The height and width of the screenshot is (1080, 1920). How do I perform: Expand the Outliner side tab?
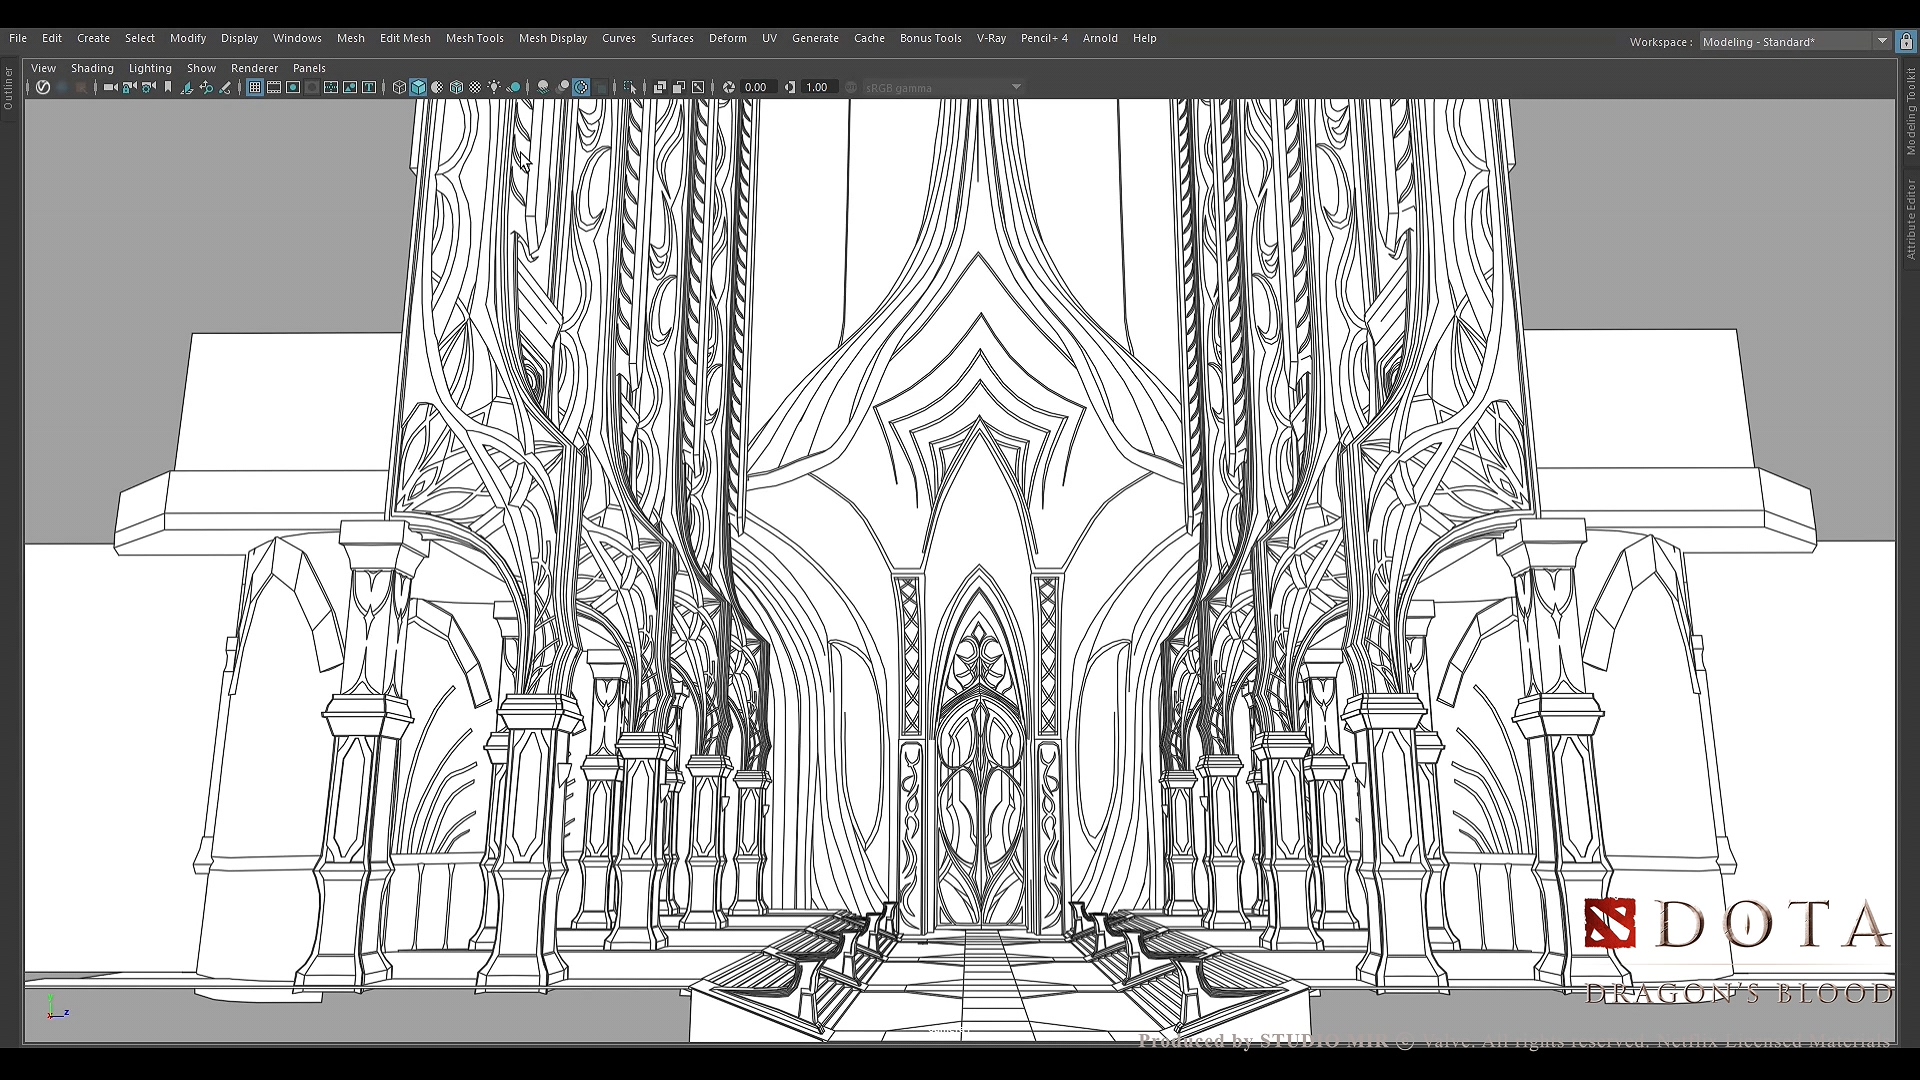(x=8, y=88)
